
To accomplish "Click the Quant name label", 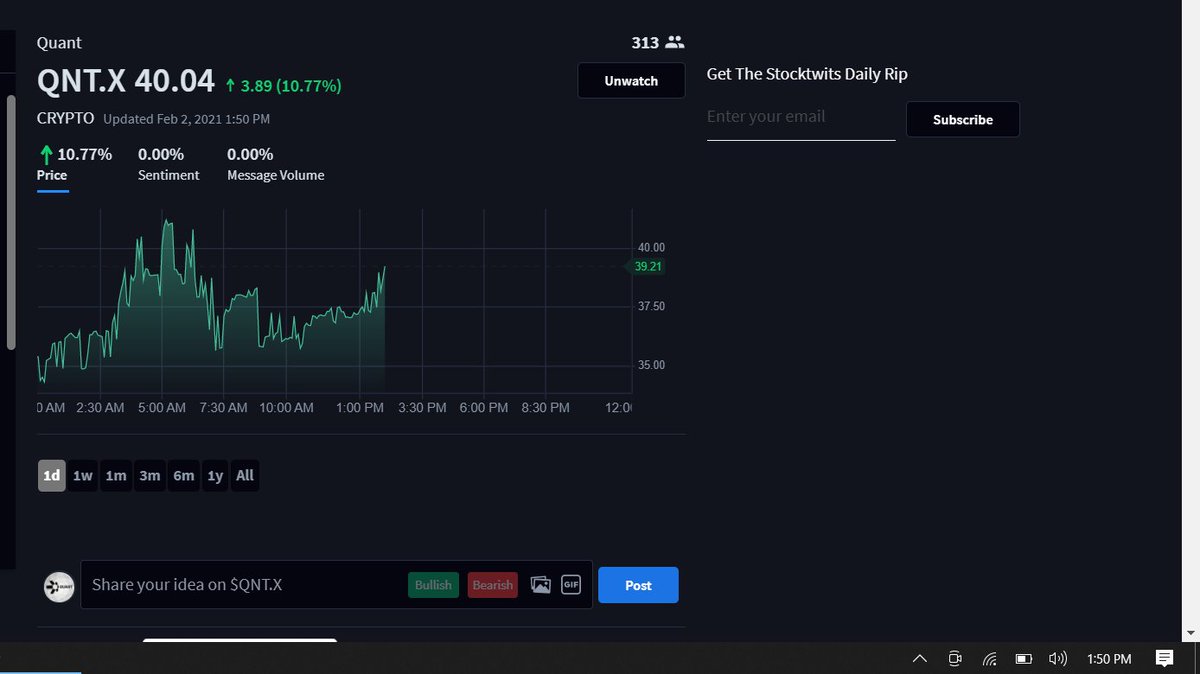I will tap(59, 43).
